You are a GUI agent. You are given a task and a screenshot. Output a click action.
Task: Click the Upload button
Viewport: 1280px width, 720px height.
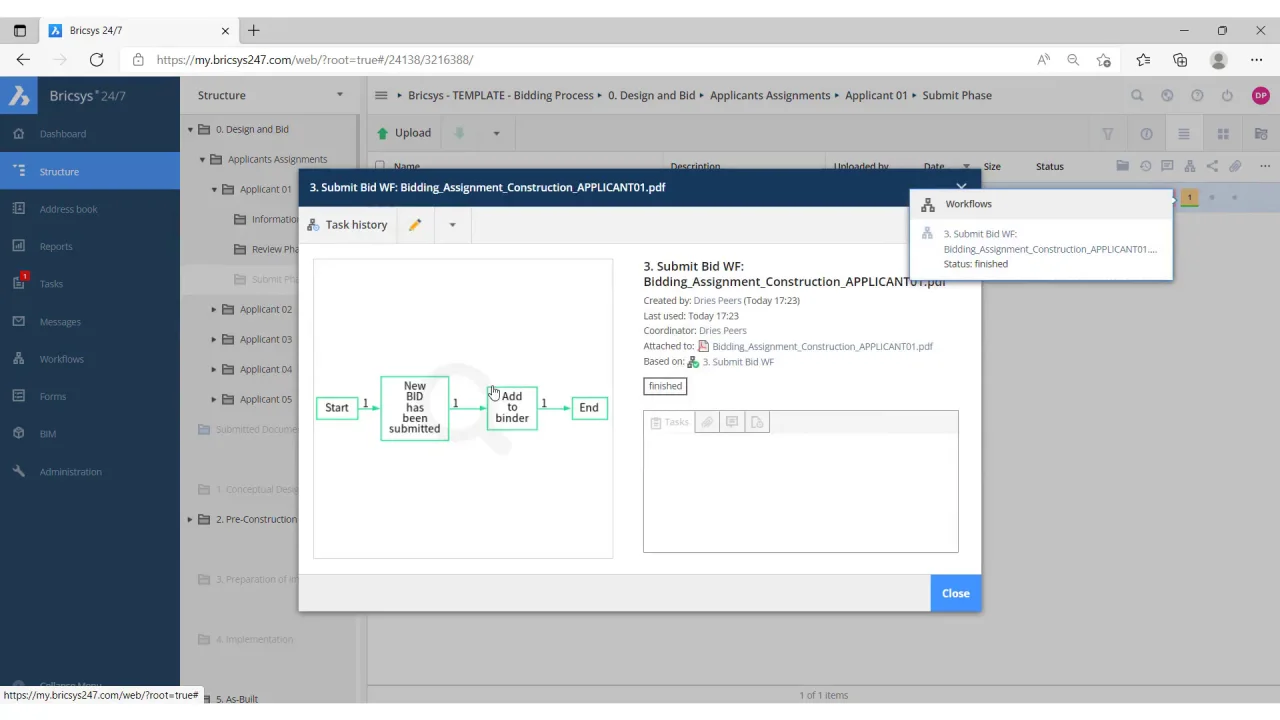(x=403, y=133)
